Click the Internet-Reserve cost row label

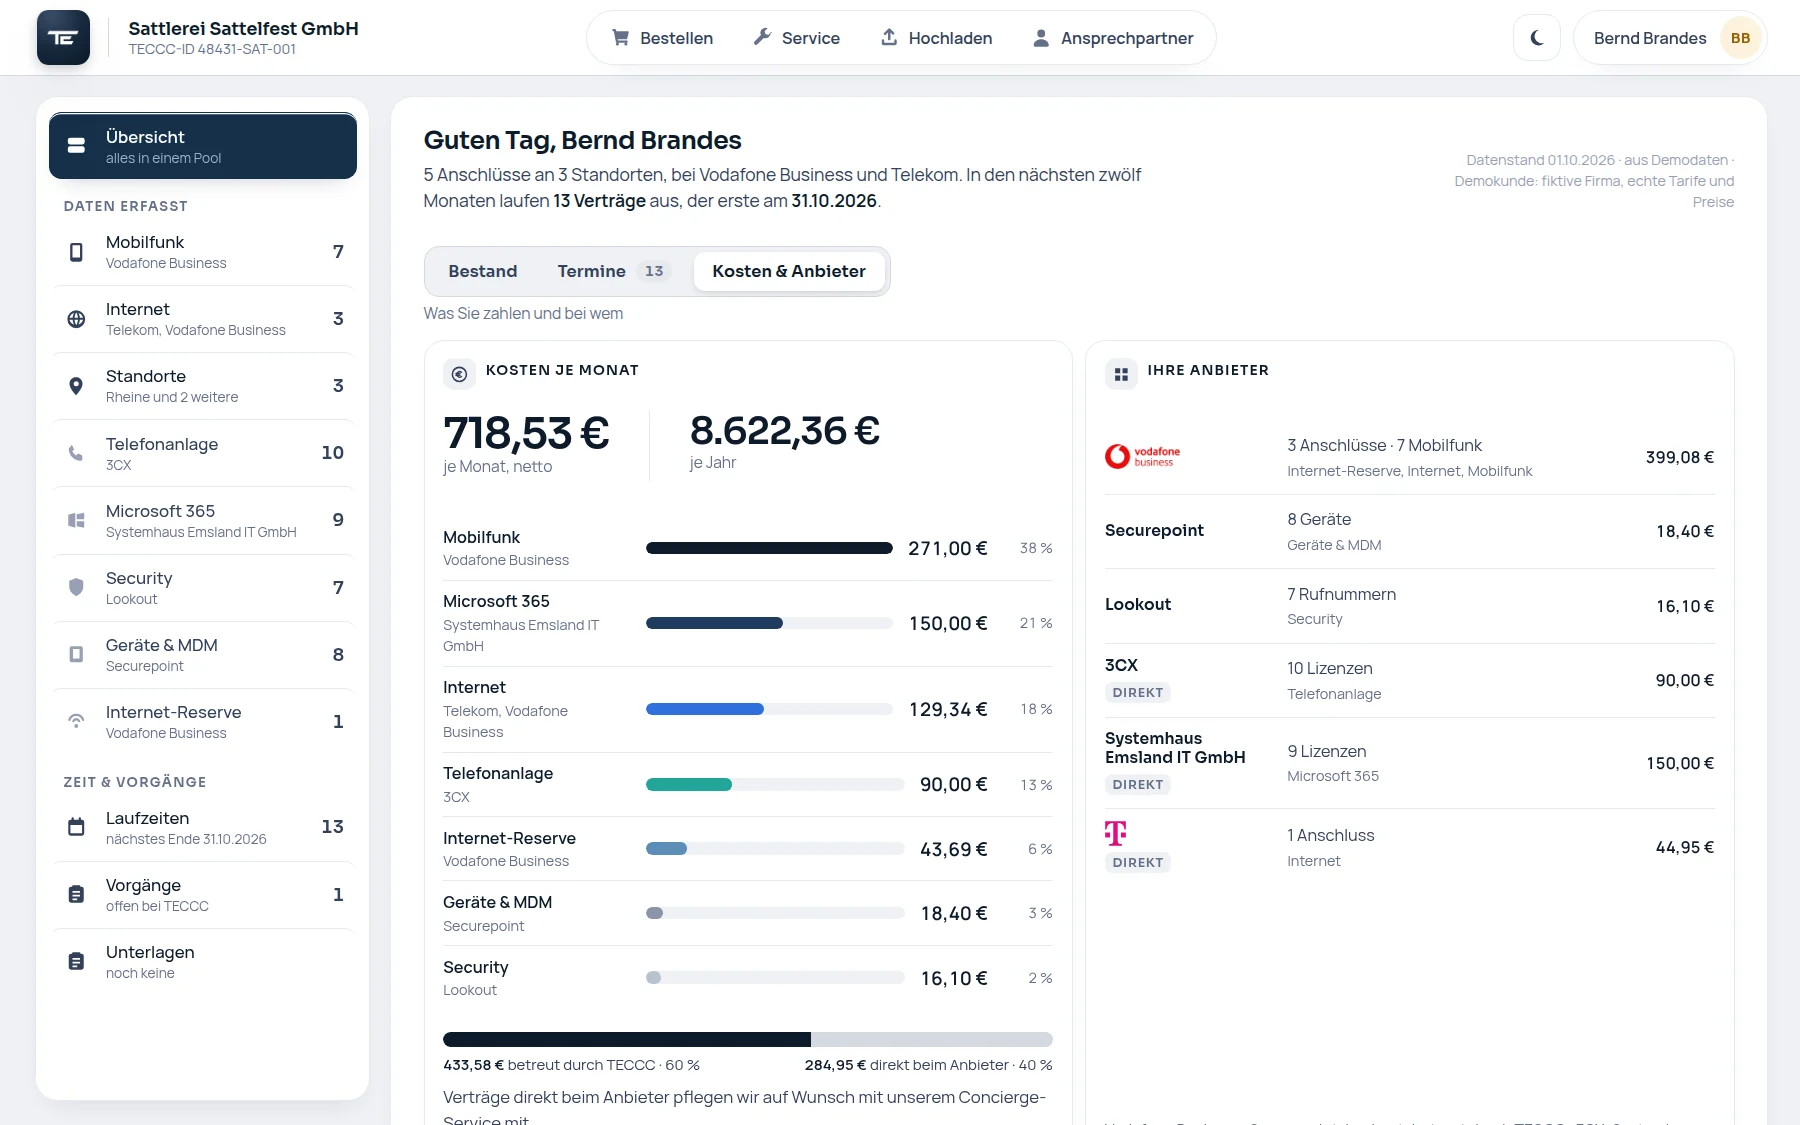coord(509,838)
